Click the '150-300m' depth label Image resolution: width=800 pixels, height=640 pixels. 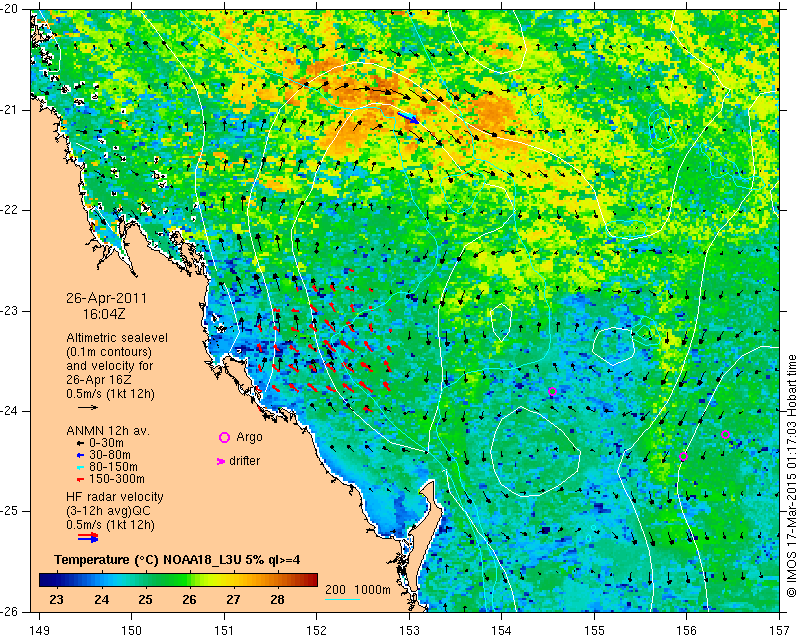coord(117,479)
